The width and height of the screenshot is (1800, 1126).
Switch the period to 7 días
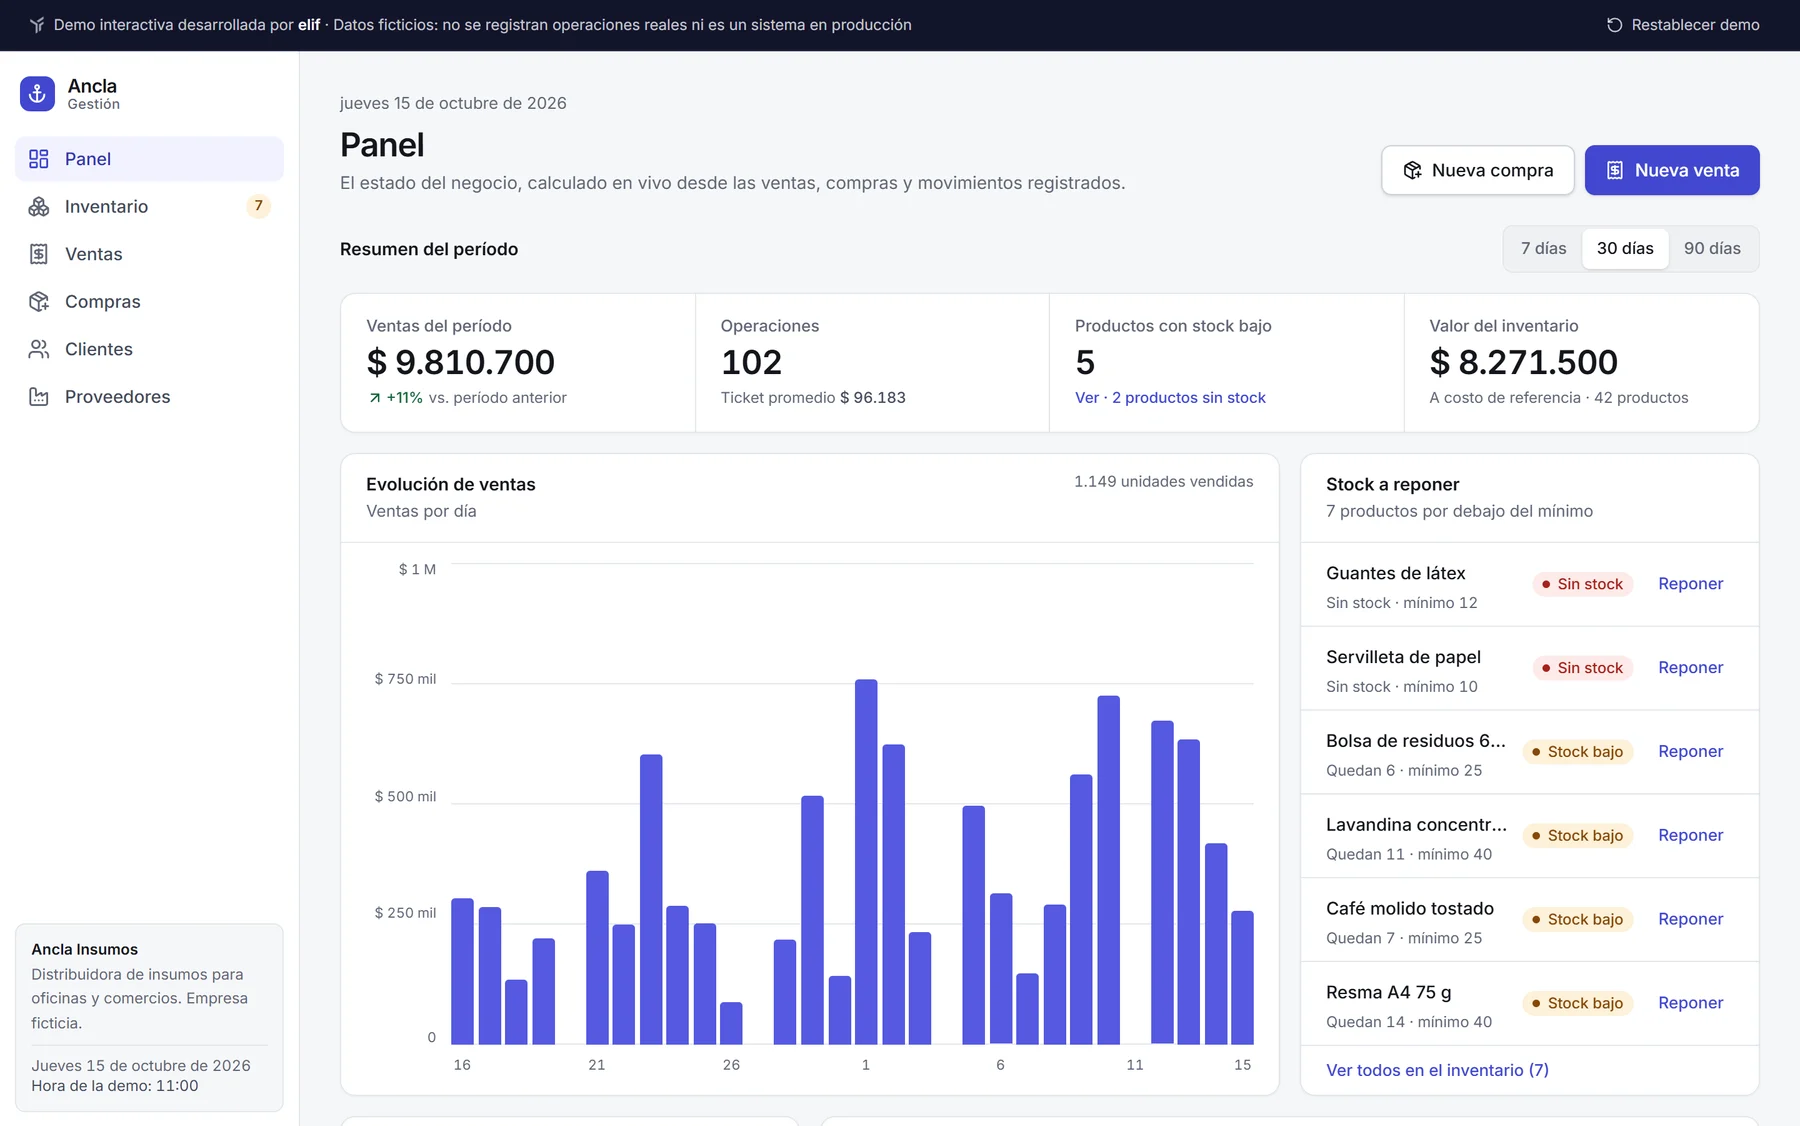(x=1543, y=248)
